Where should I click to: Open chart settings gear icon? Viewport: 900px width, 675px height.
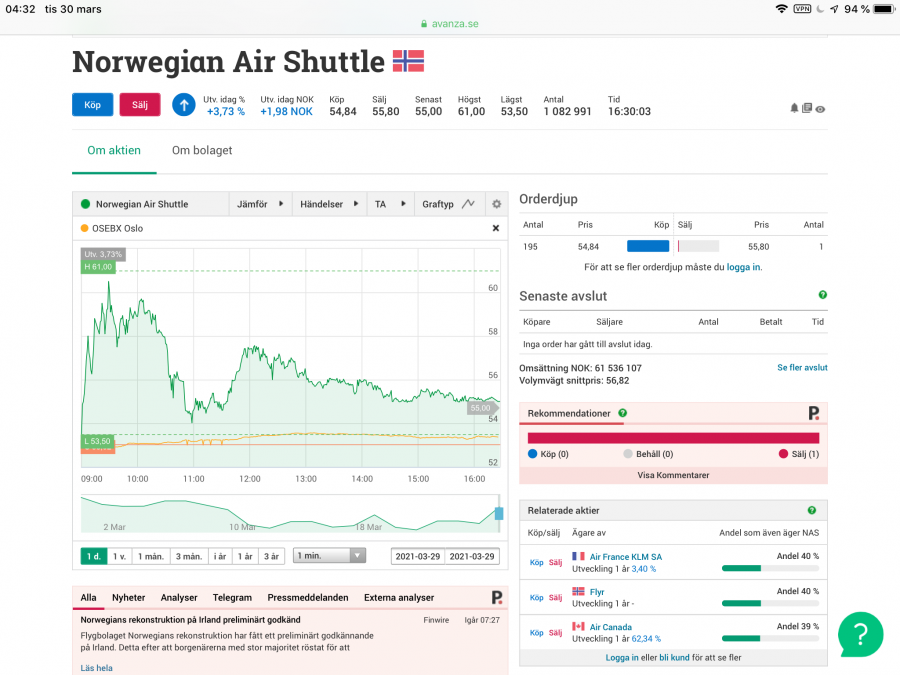pyautogui.click(x=496, y=204)
